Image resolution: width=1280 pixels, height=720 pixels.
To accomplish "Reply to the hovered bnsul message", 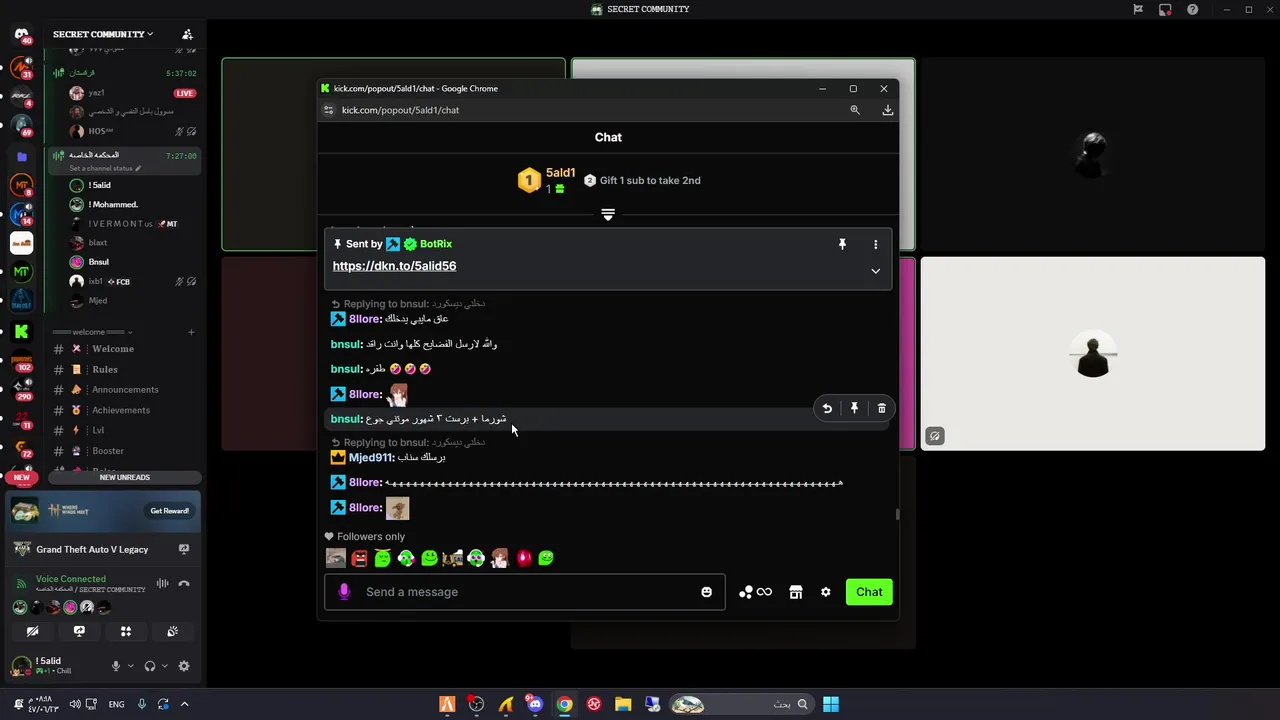I will tap(827, 408).
